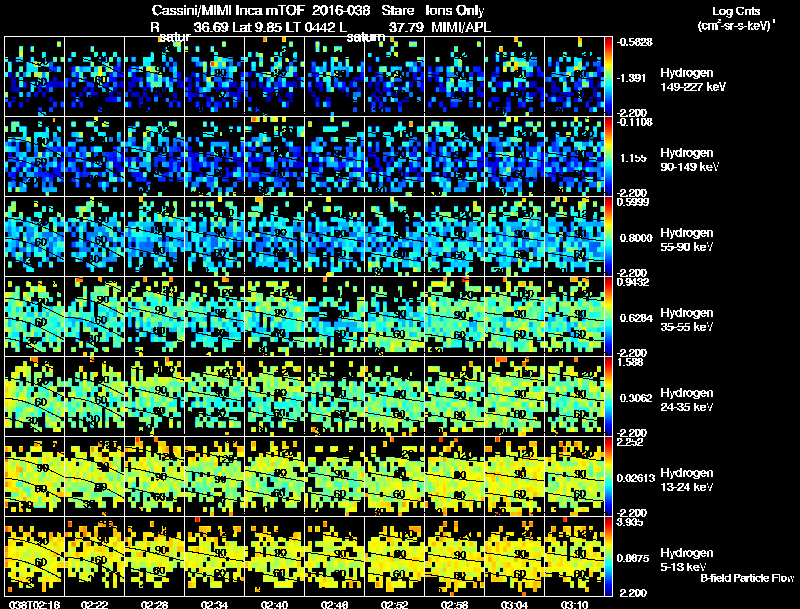The width and height of the screenshot is (800, 609).
Task: Click the 13-24 keV image at 03:10
Action: point(574,476)
